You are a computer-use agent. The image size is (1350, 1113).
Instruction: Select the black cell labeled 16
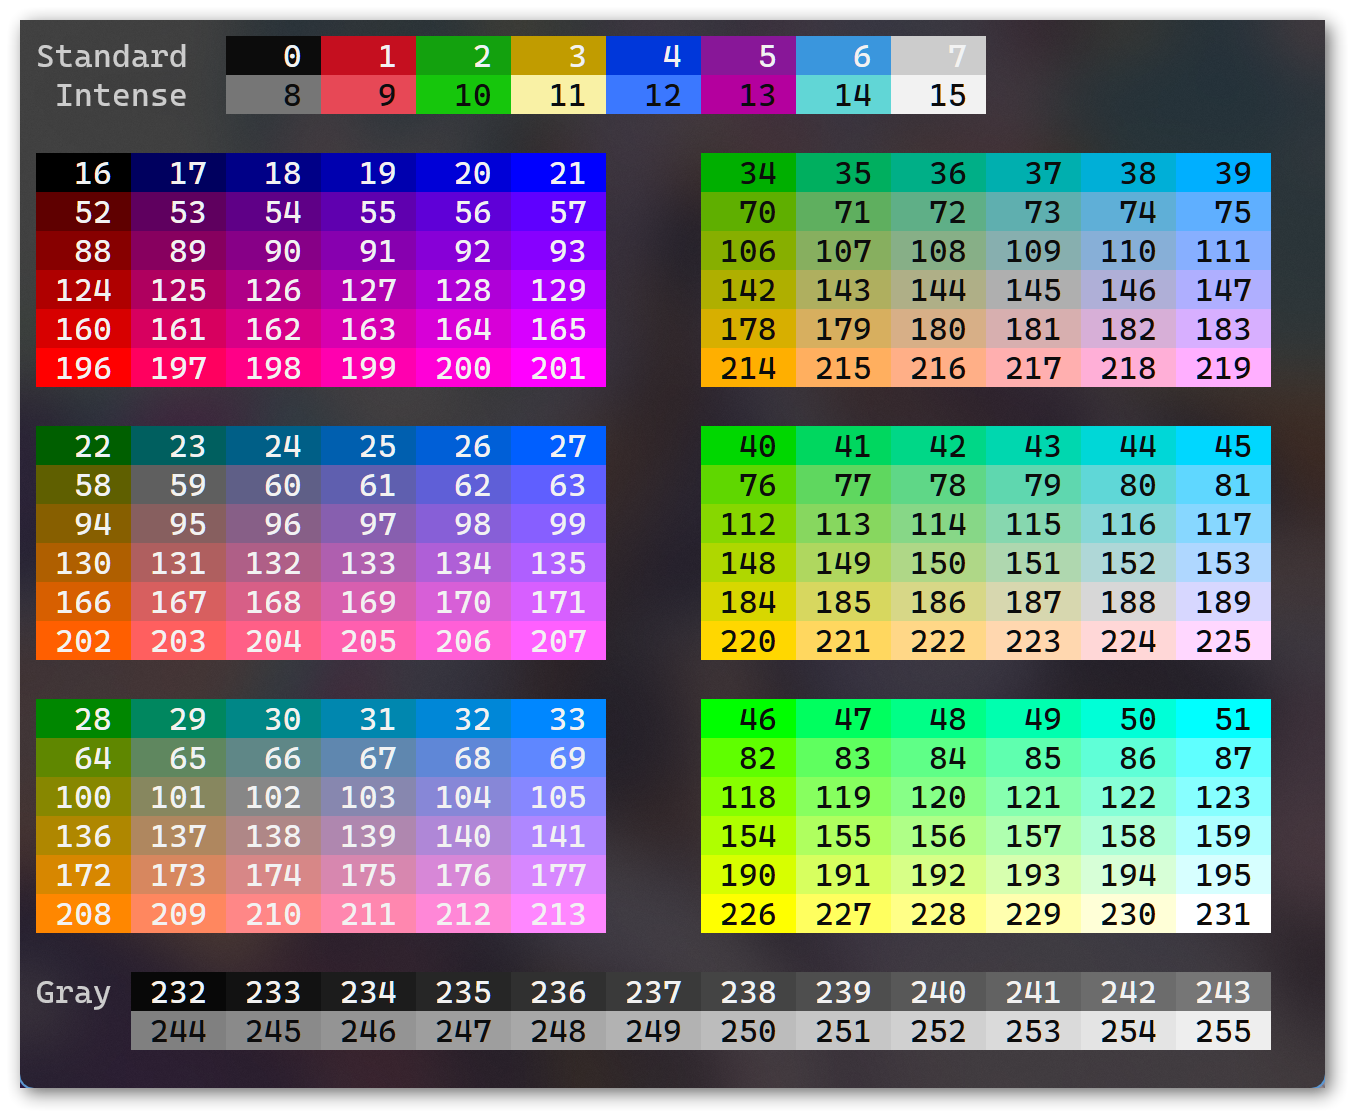pos(83,173)
